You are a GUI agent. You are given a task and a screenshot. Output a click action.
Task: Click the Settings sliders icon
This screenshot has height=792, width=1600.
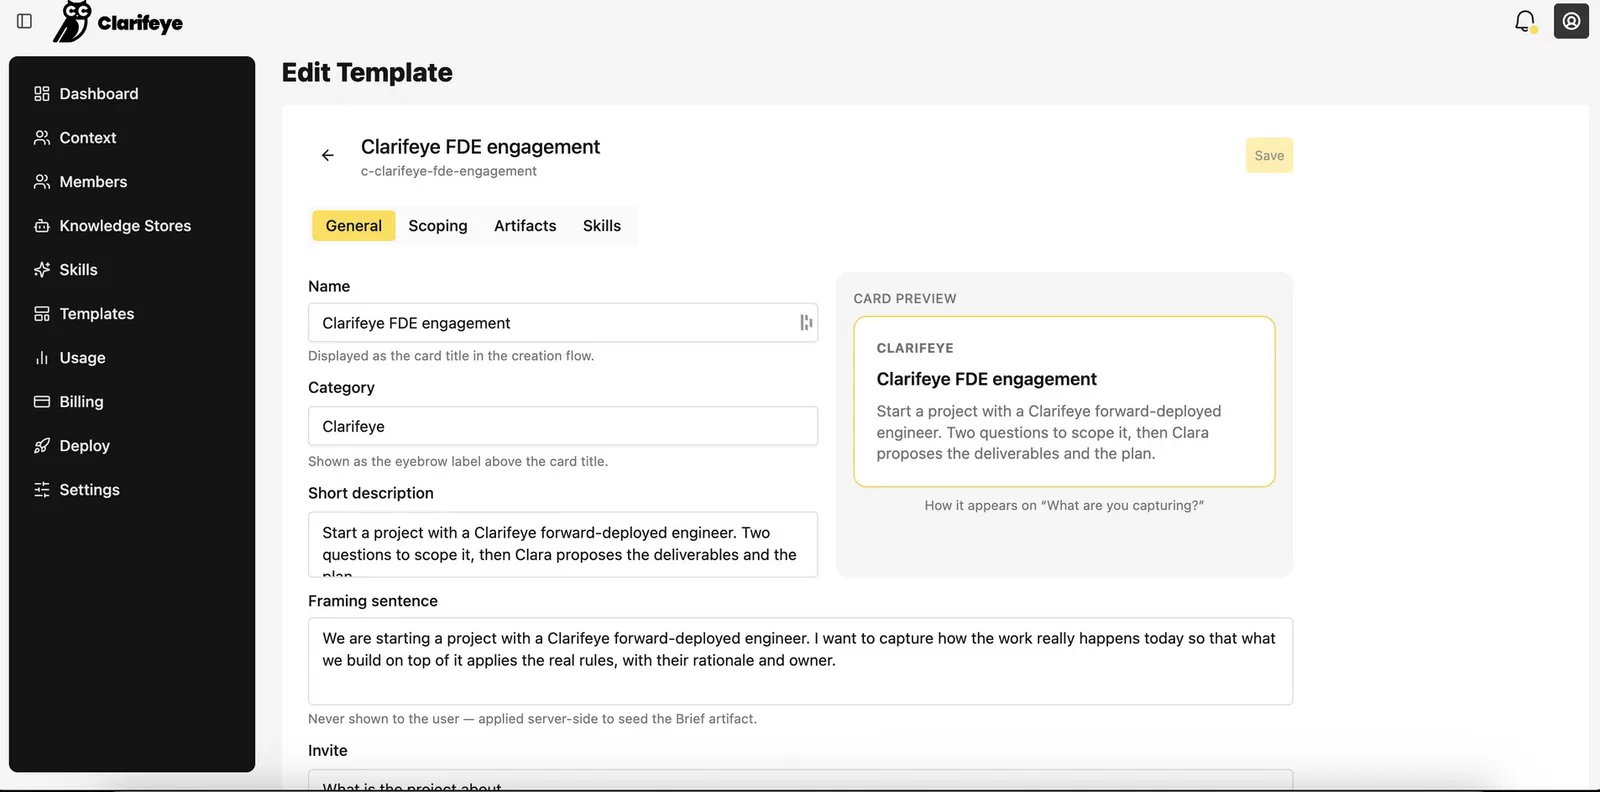pos(42,490)
